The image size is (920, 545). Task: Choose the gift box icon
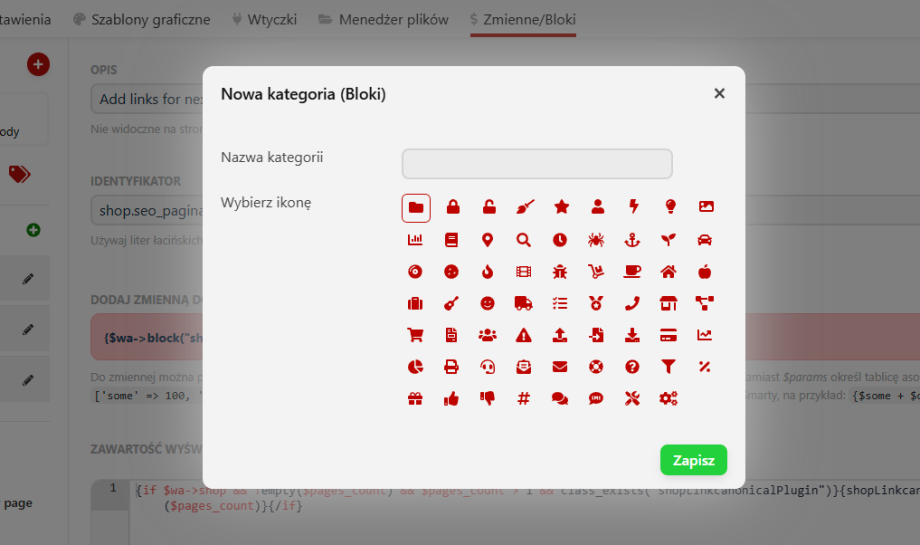click(416, 399)
